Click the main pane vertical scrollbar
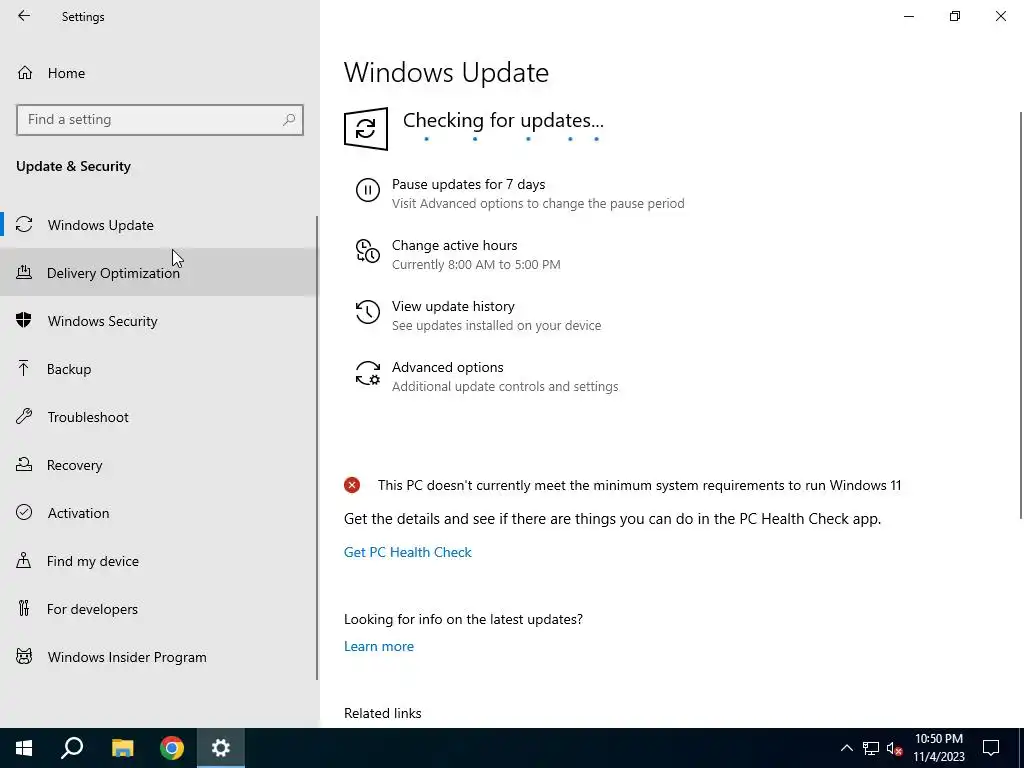The width and height of the screenshot is (1024, 768). point(1021,316)
